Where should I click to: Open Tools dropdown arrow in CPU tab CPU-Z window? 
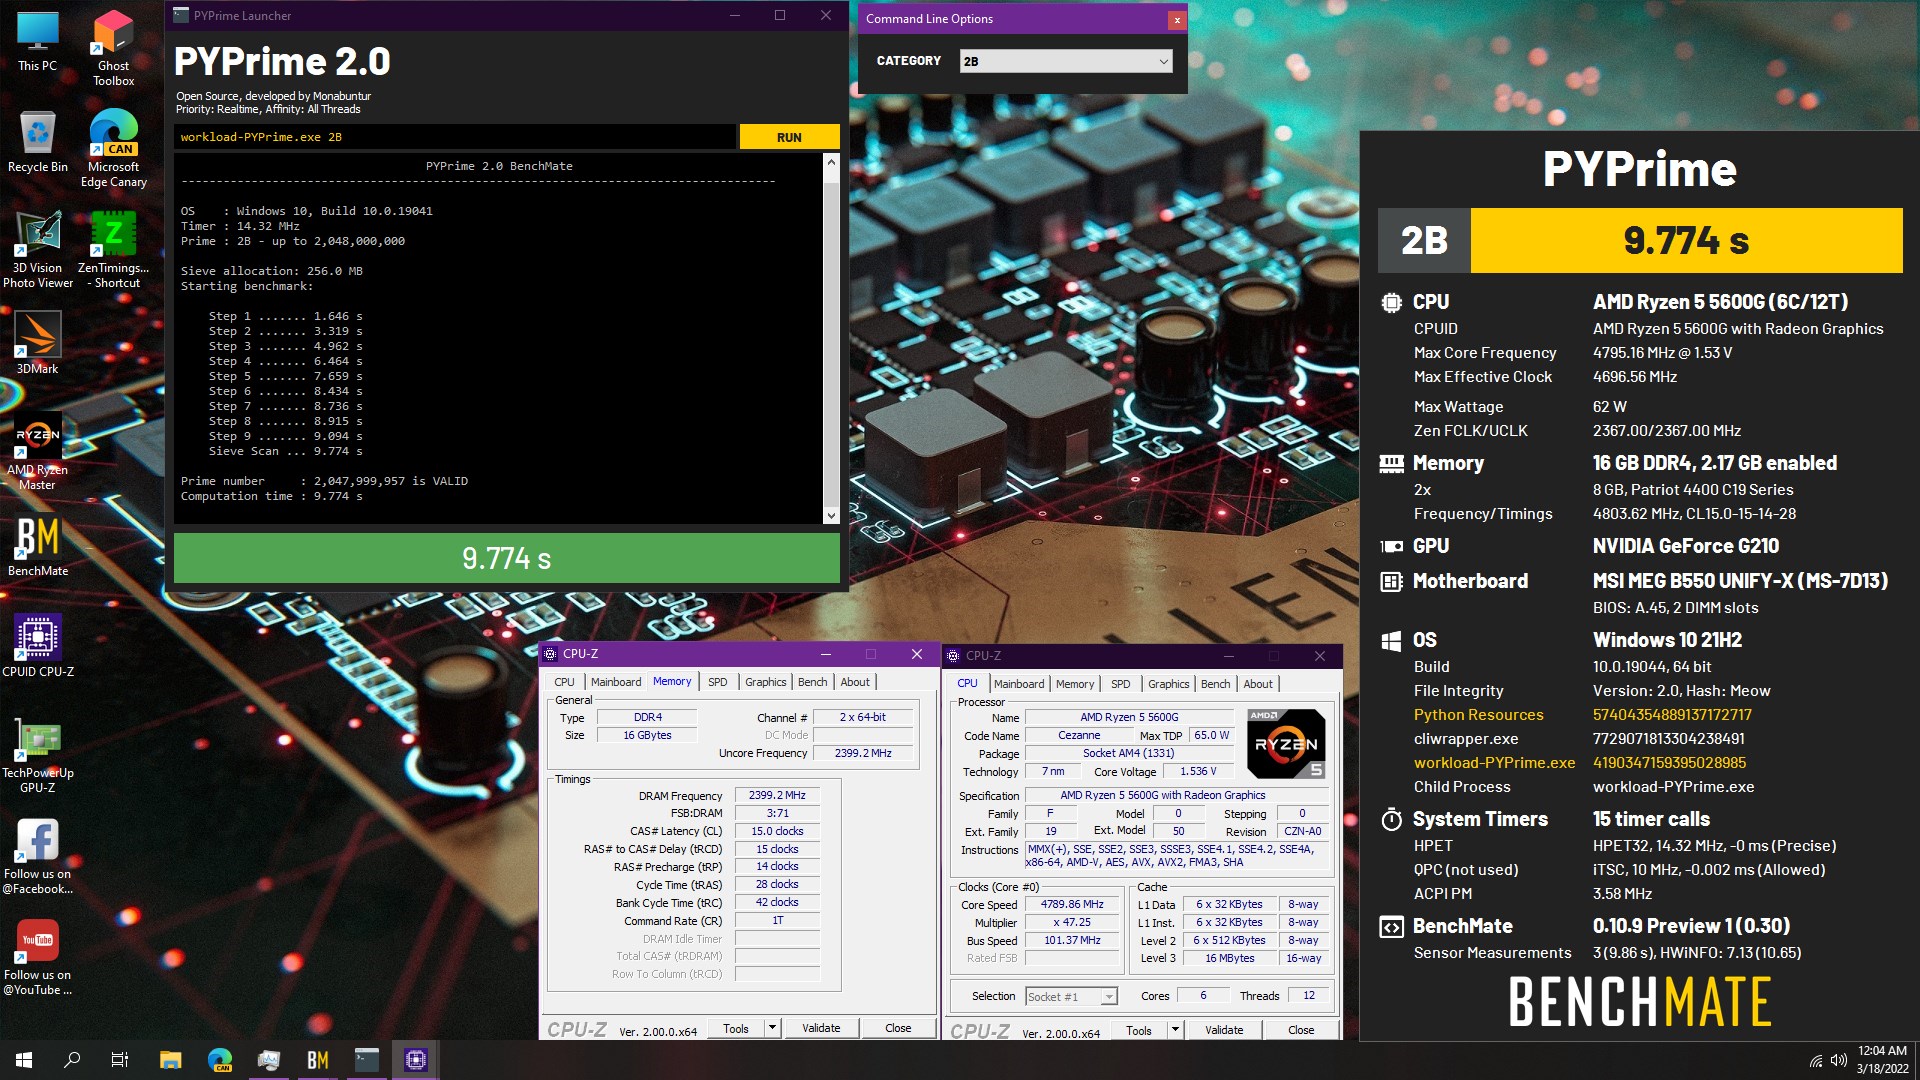[x=1175, y=1030]
